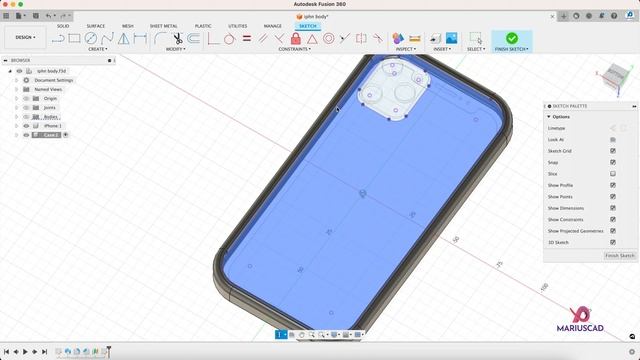Open the Measure ruler tool
This screenshot has width=640, height=360.
414,39
